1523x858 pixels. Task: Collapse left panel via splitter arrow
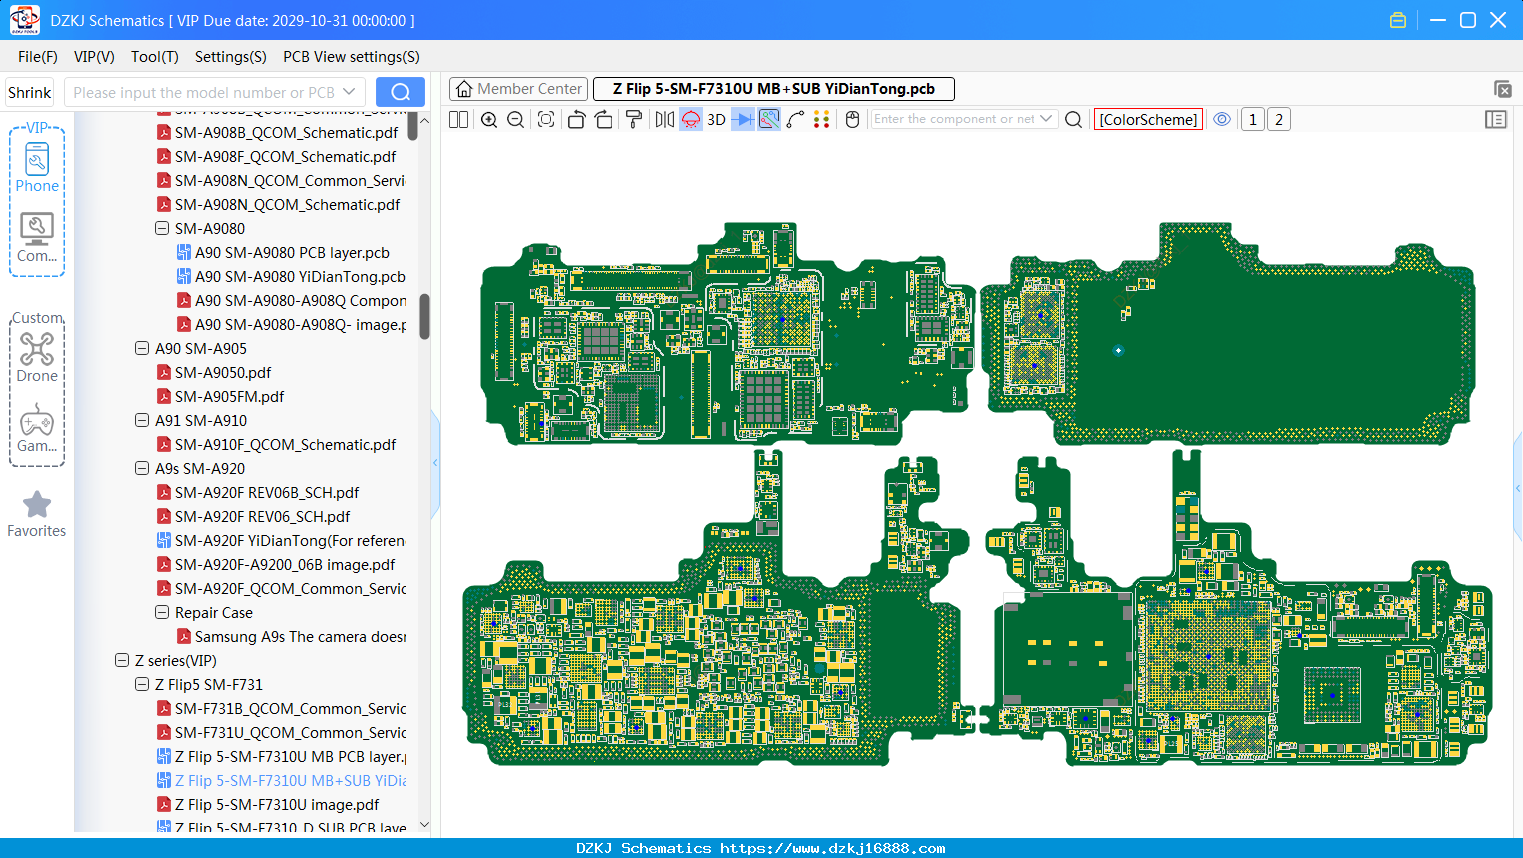click(435, 462)
